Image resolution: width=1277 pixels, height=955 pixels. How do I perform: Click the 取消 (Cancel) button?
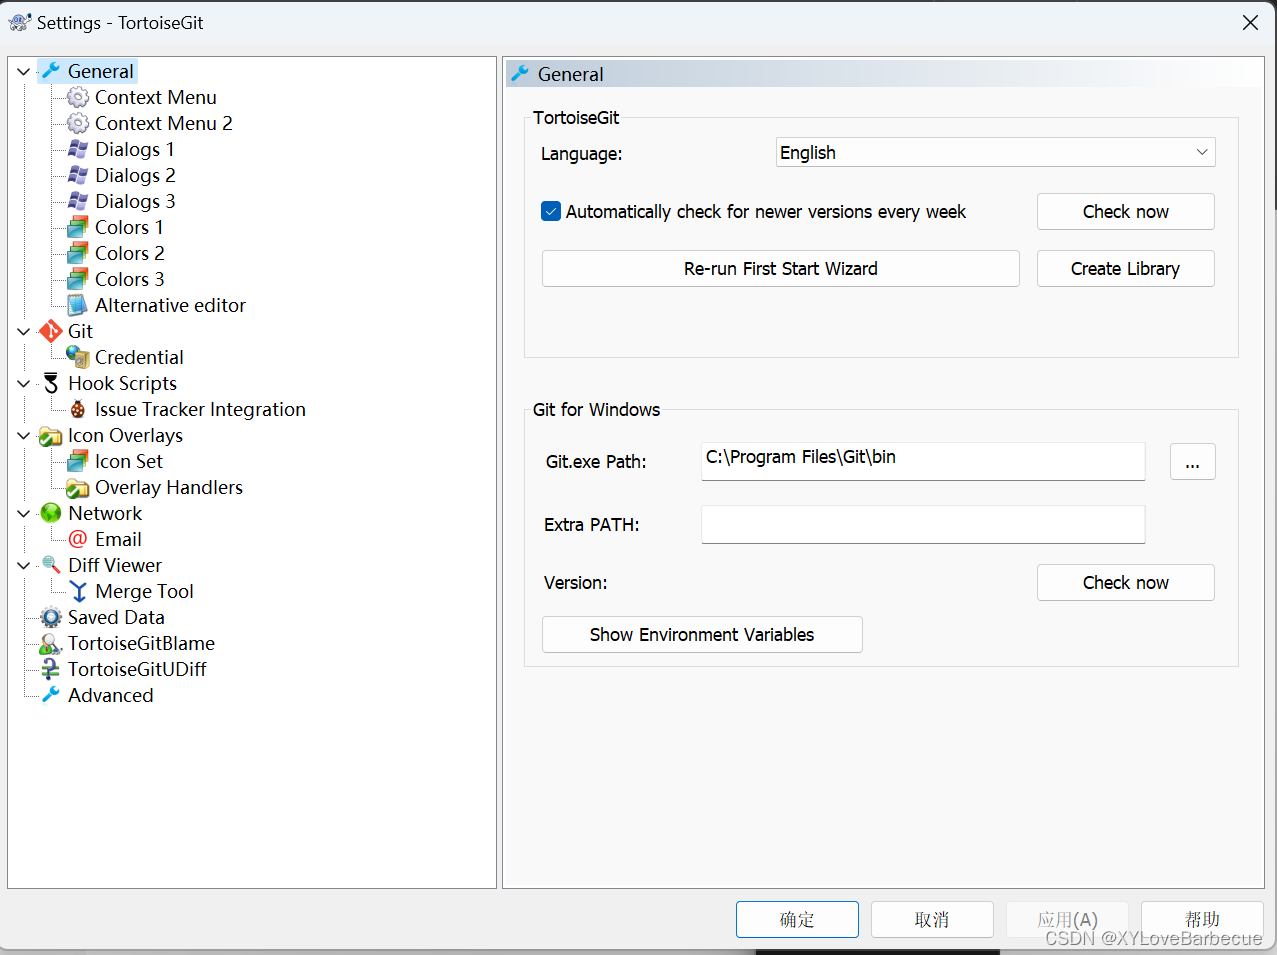pyautogui.click(x=932, y=919)
